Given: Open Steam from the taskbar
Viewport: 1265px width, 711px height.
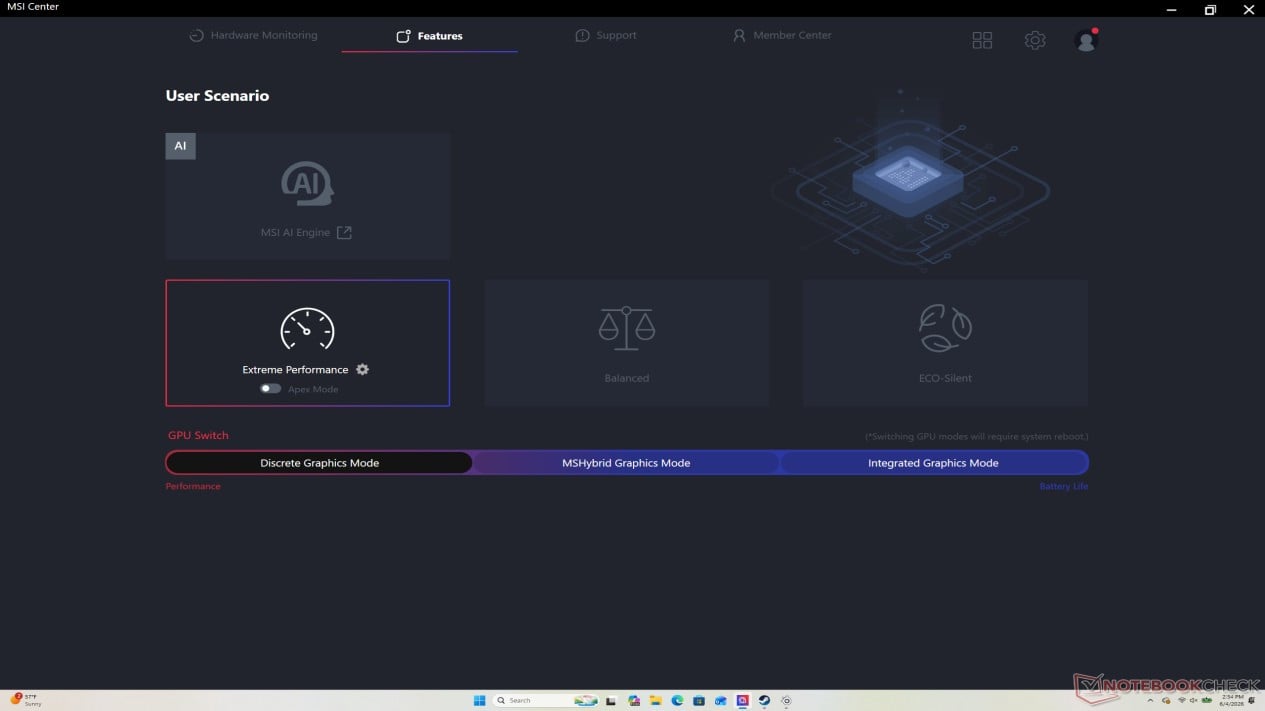Looking at the screenshot, I should tap(764, 700).
